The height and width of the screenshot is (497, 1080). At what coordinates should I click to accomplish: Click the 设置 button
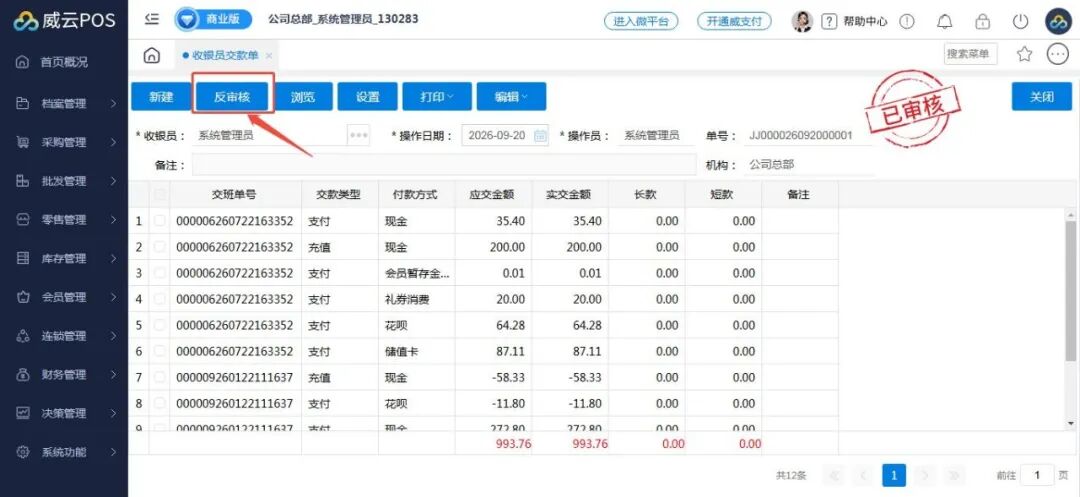tap(368, 96)
